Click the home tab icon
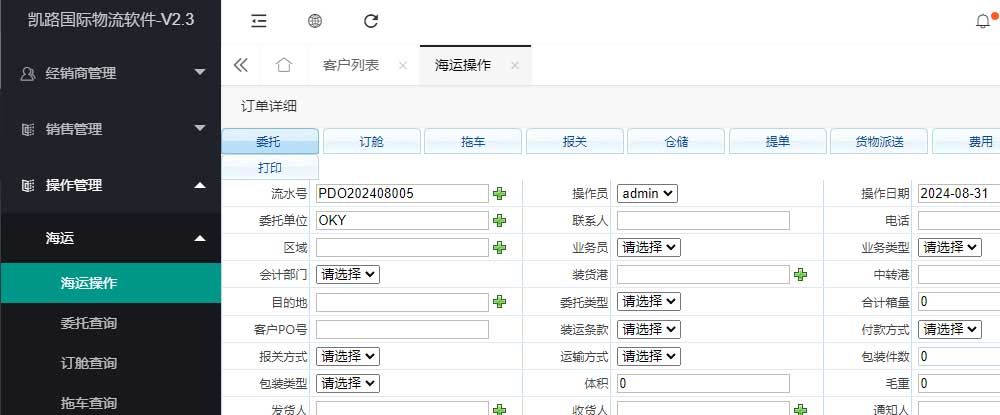Viewport: 1000px width, 415px height. [x=284, y=65]
